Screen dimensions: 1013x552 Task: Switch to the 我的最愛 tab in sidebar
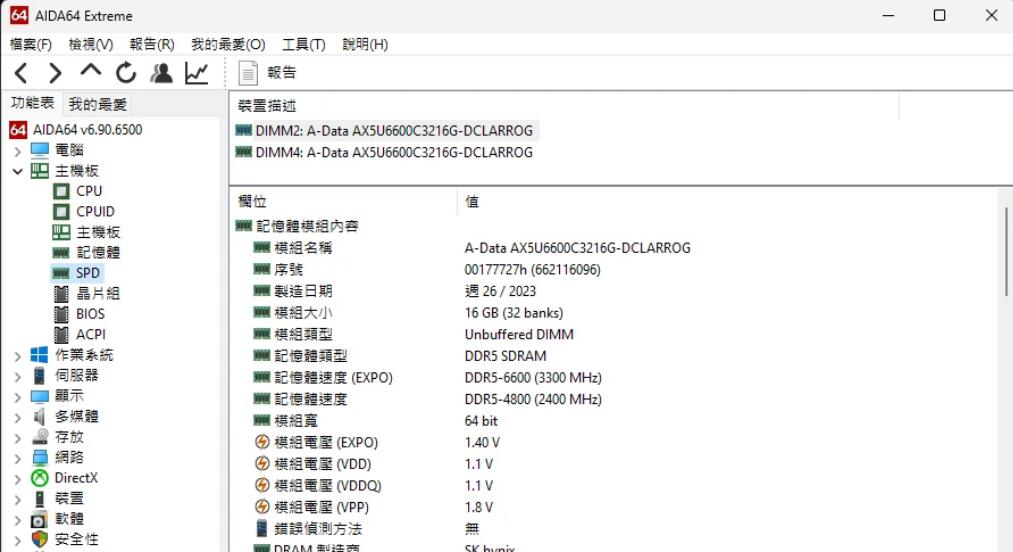98,104
